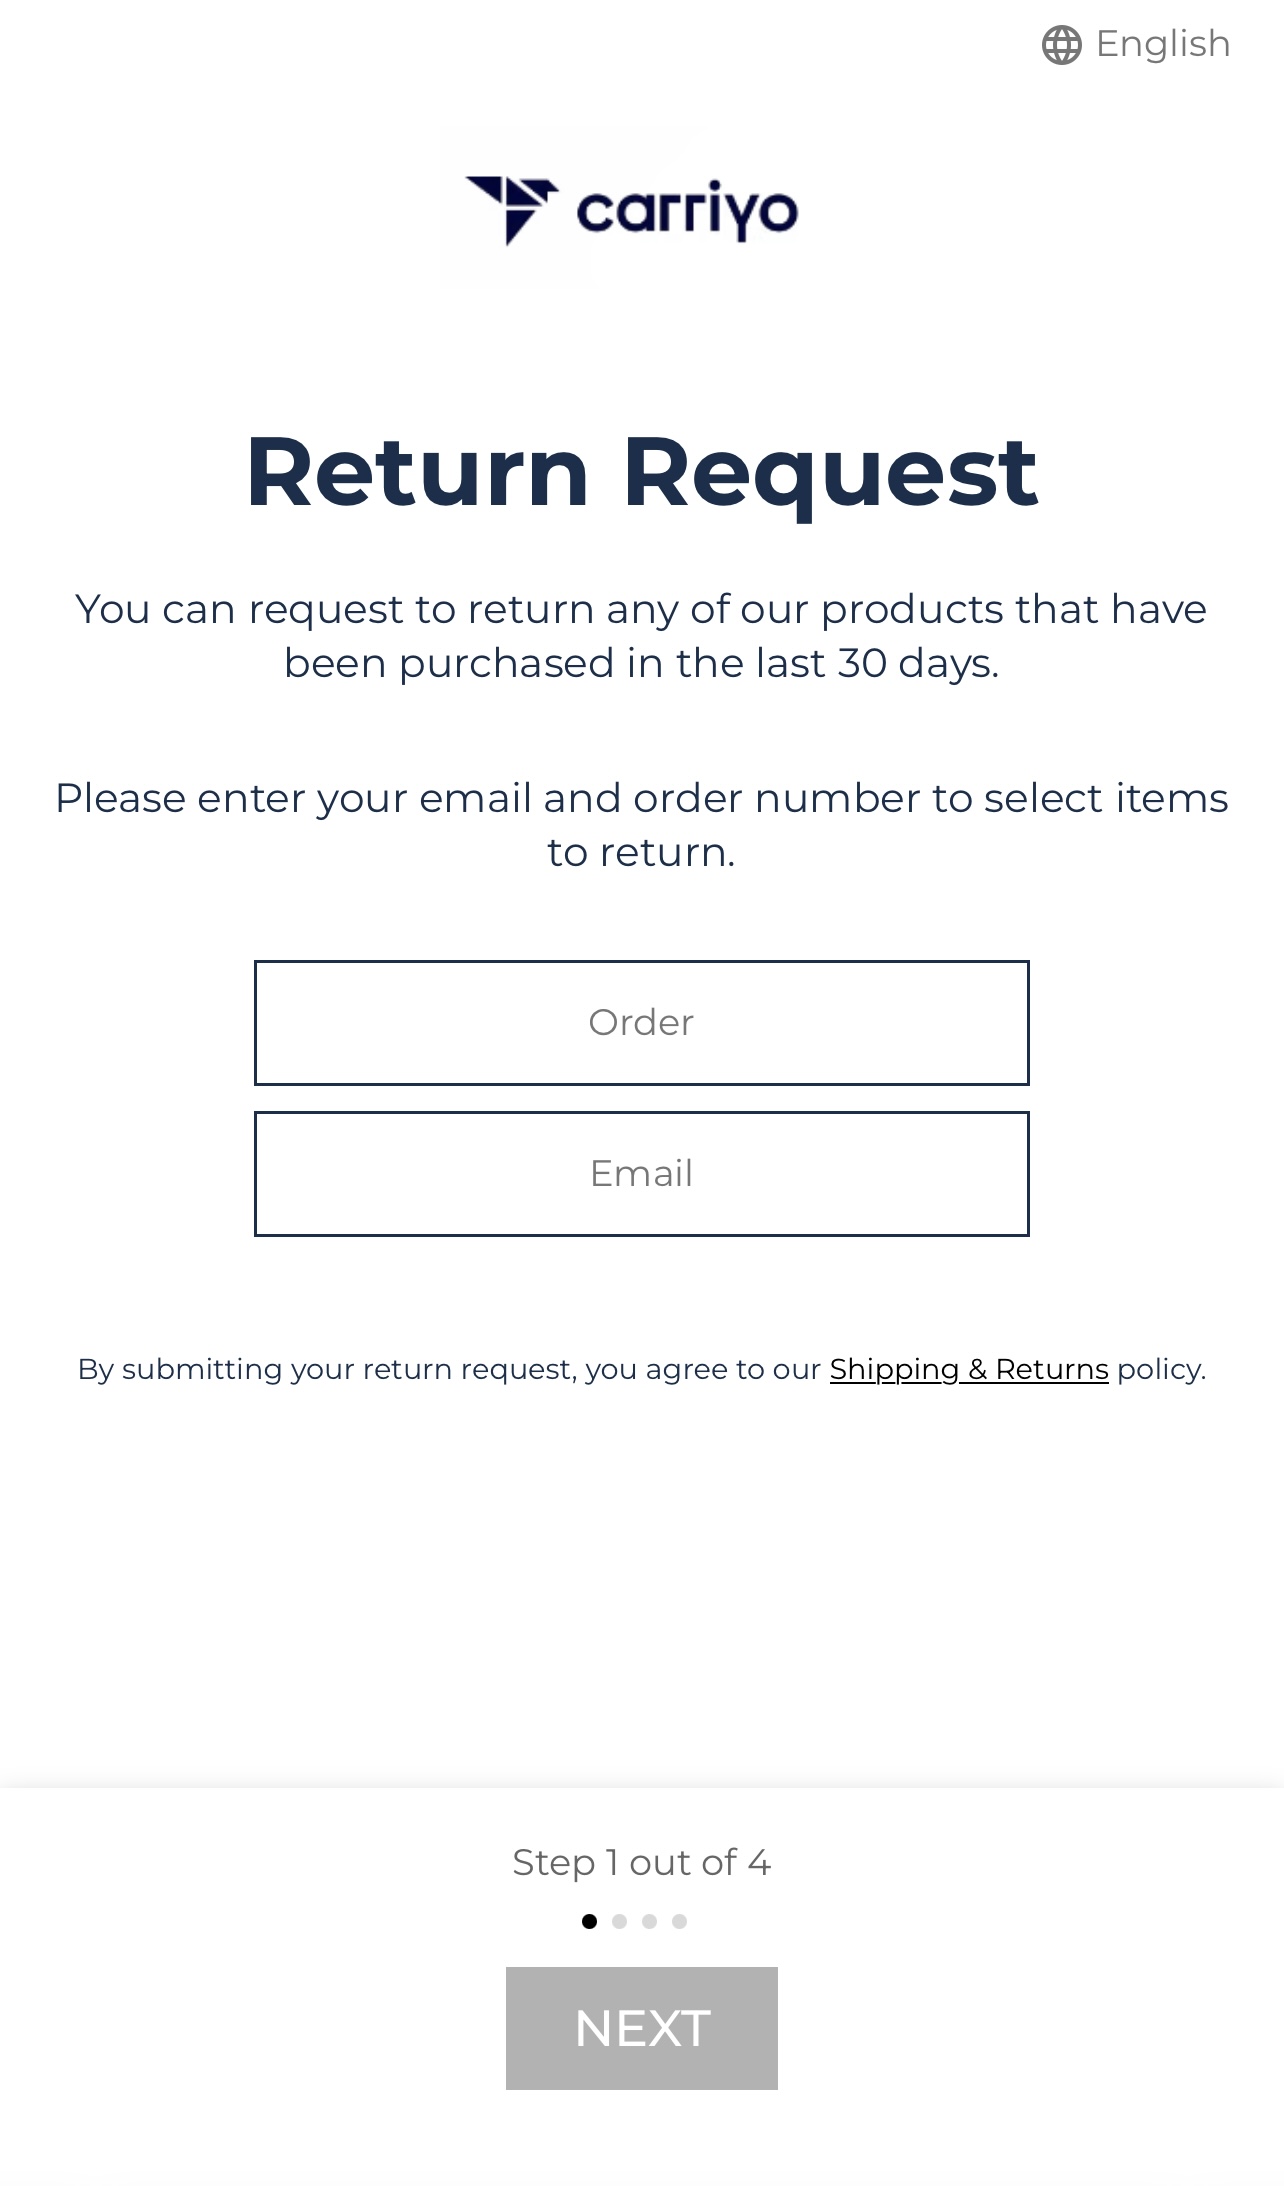
Task: Select the second step indicator dot
Action: 619,1921
